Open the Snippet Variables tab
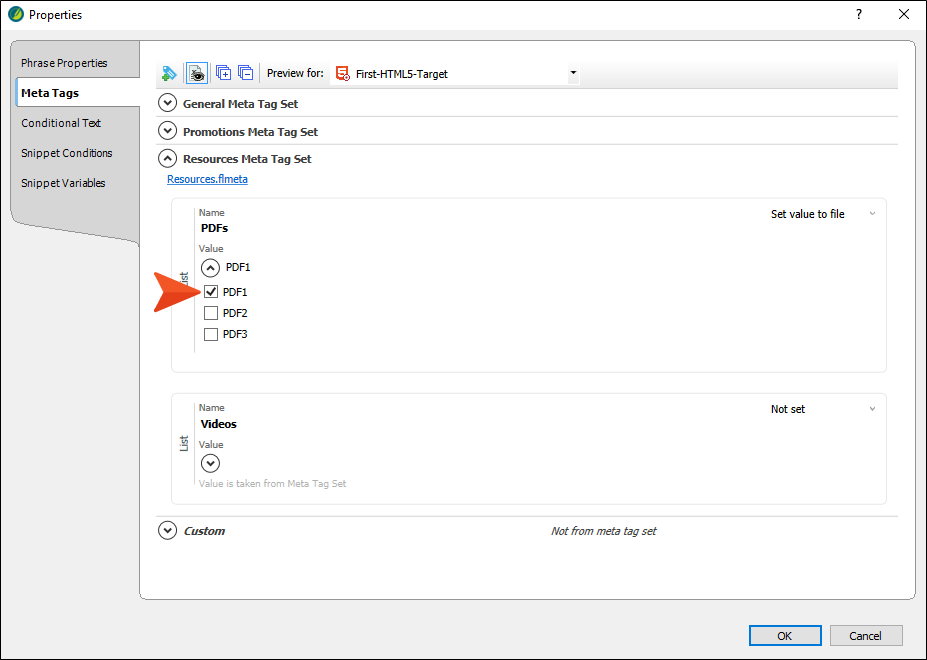This screenshot has width=927, height=660. (63, 183)
